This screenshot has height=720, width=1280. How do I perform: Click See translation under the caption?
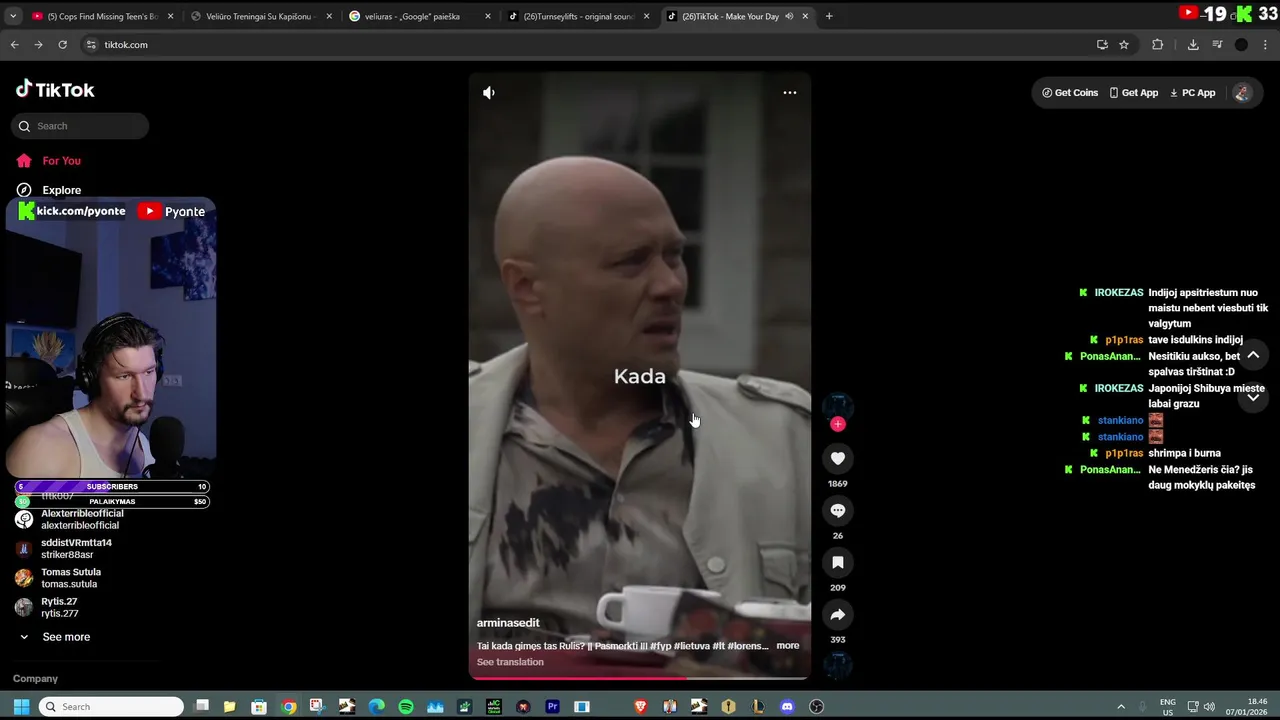510,662
